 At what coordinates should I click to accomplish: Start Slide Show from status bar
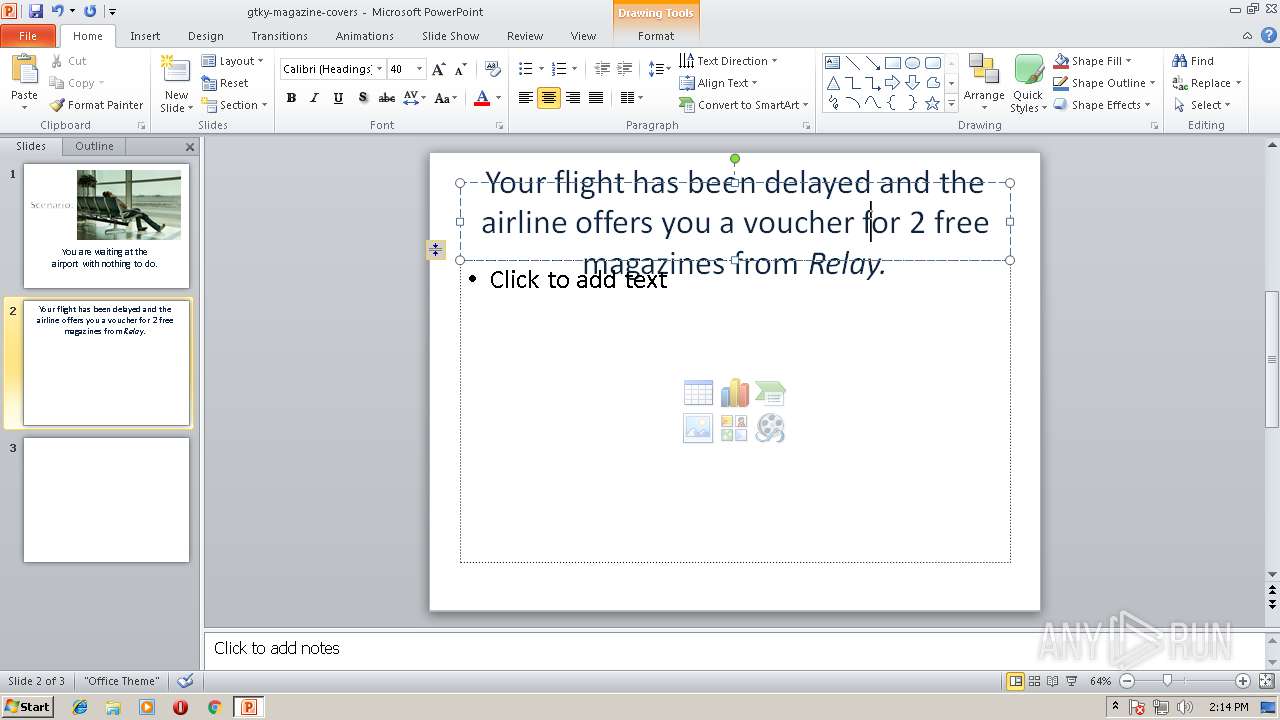pos(1071,681)
